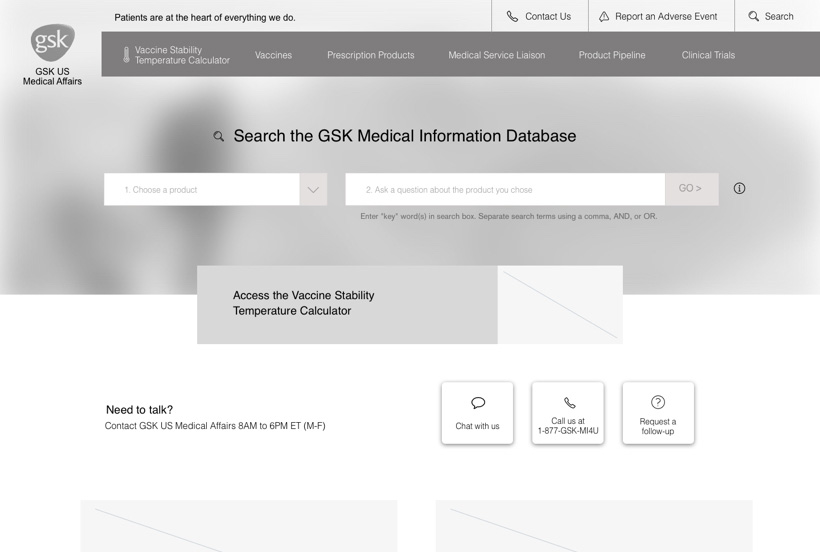This screenshot has width=820, height=552.
Task: Click the warning icon beside Report an Adverse Event
Action: tap(604, 17)
